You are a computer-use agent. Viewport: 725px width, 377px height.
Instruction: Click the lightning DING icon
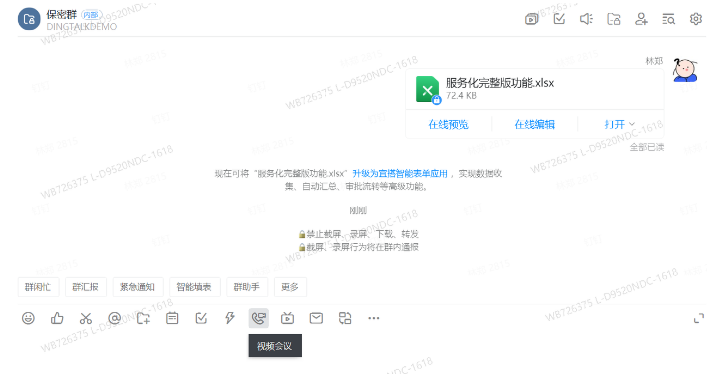[230, 318]
